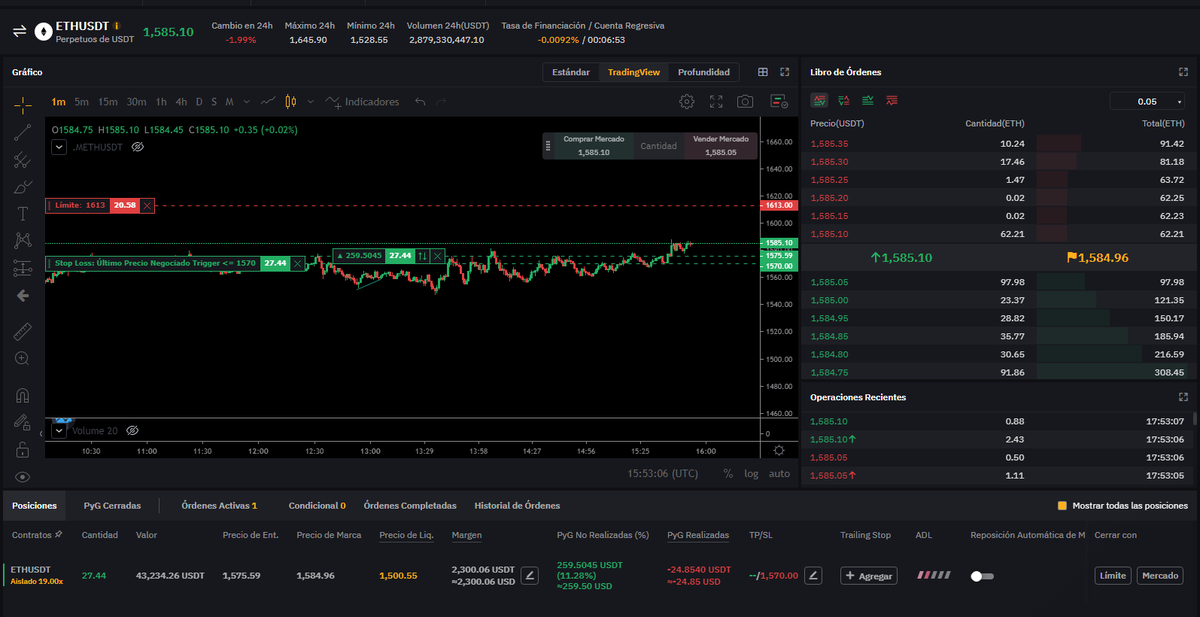This screenshot has height=617, width=1200.
Task: Toggle visibility of .METHUSDT series
Action: click(138, 147)
